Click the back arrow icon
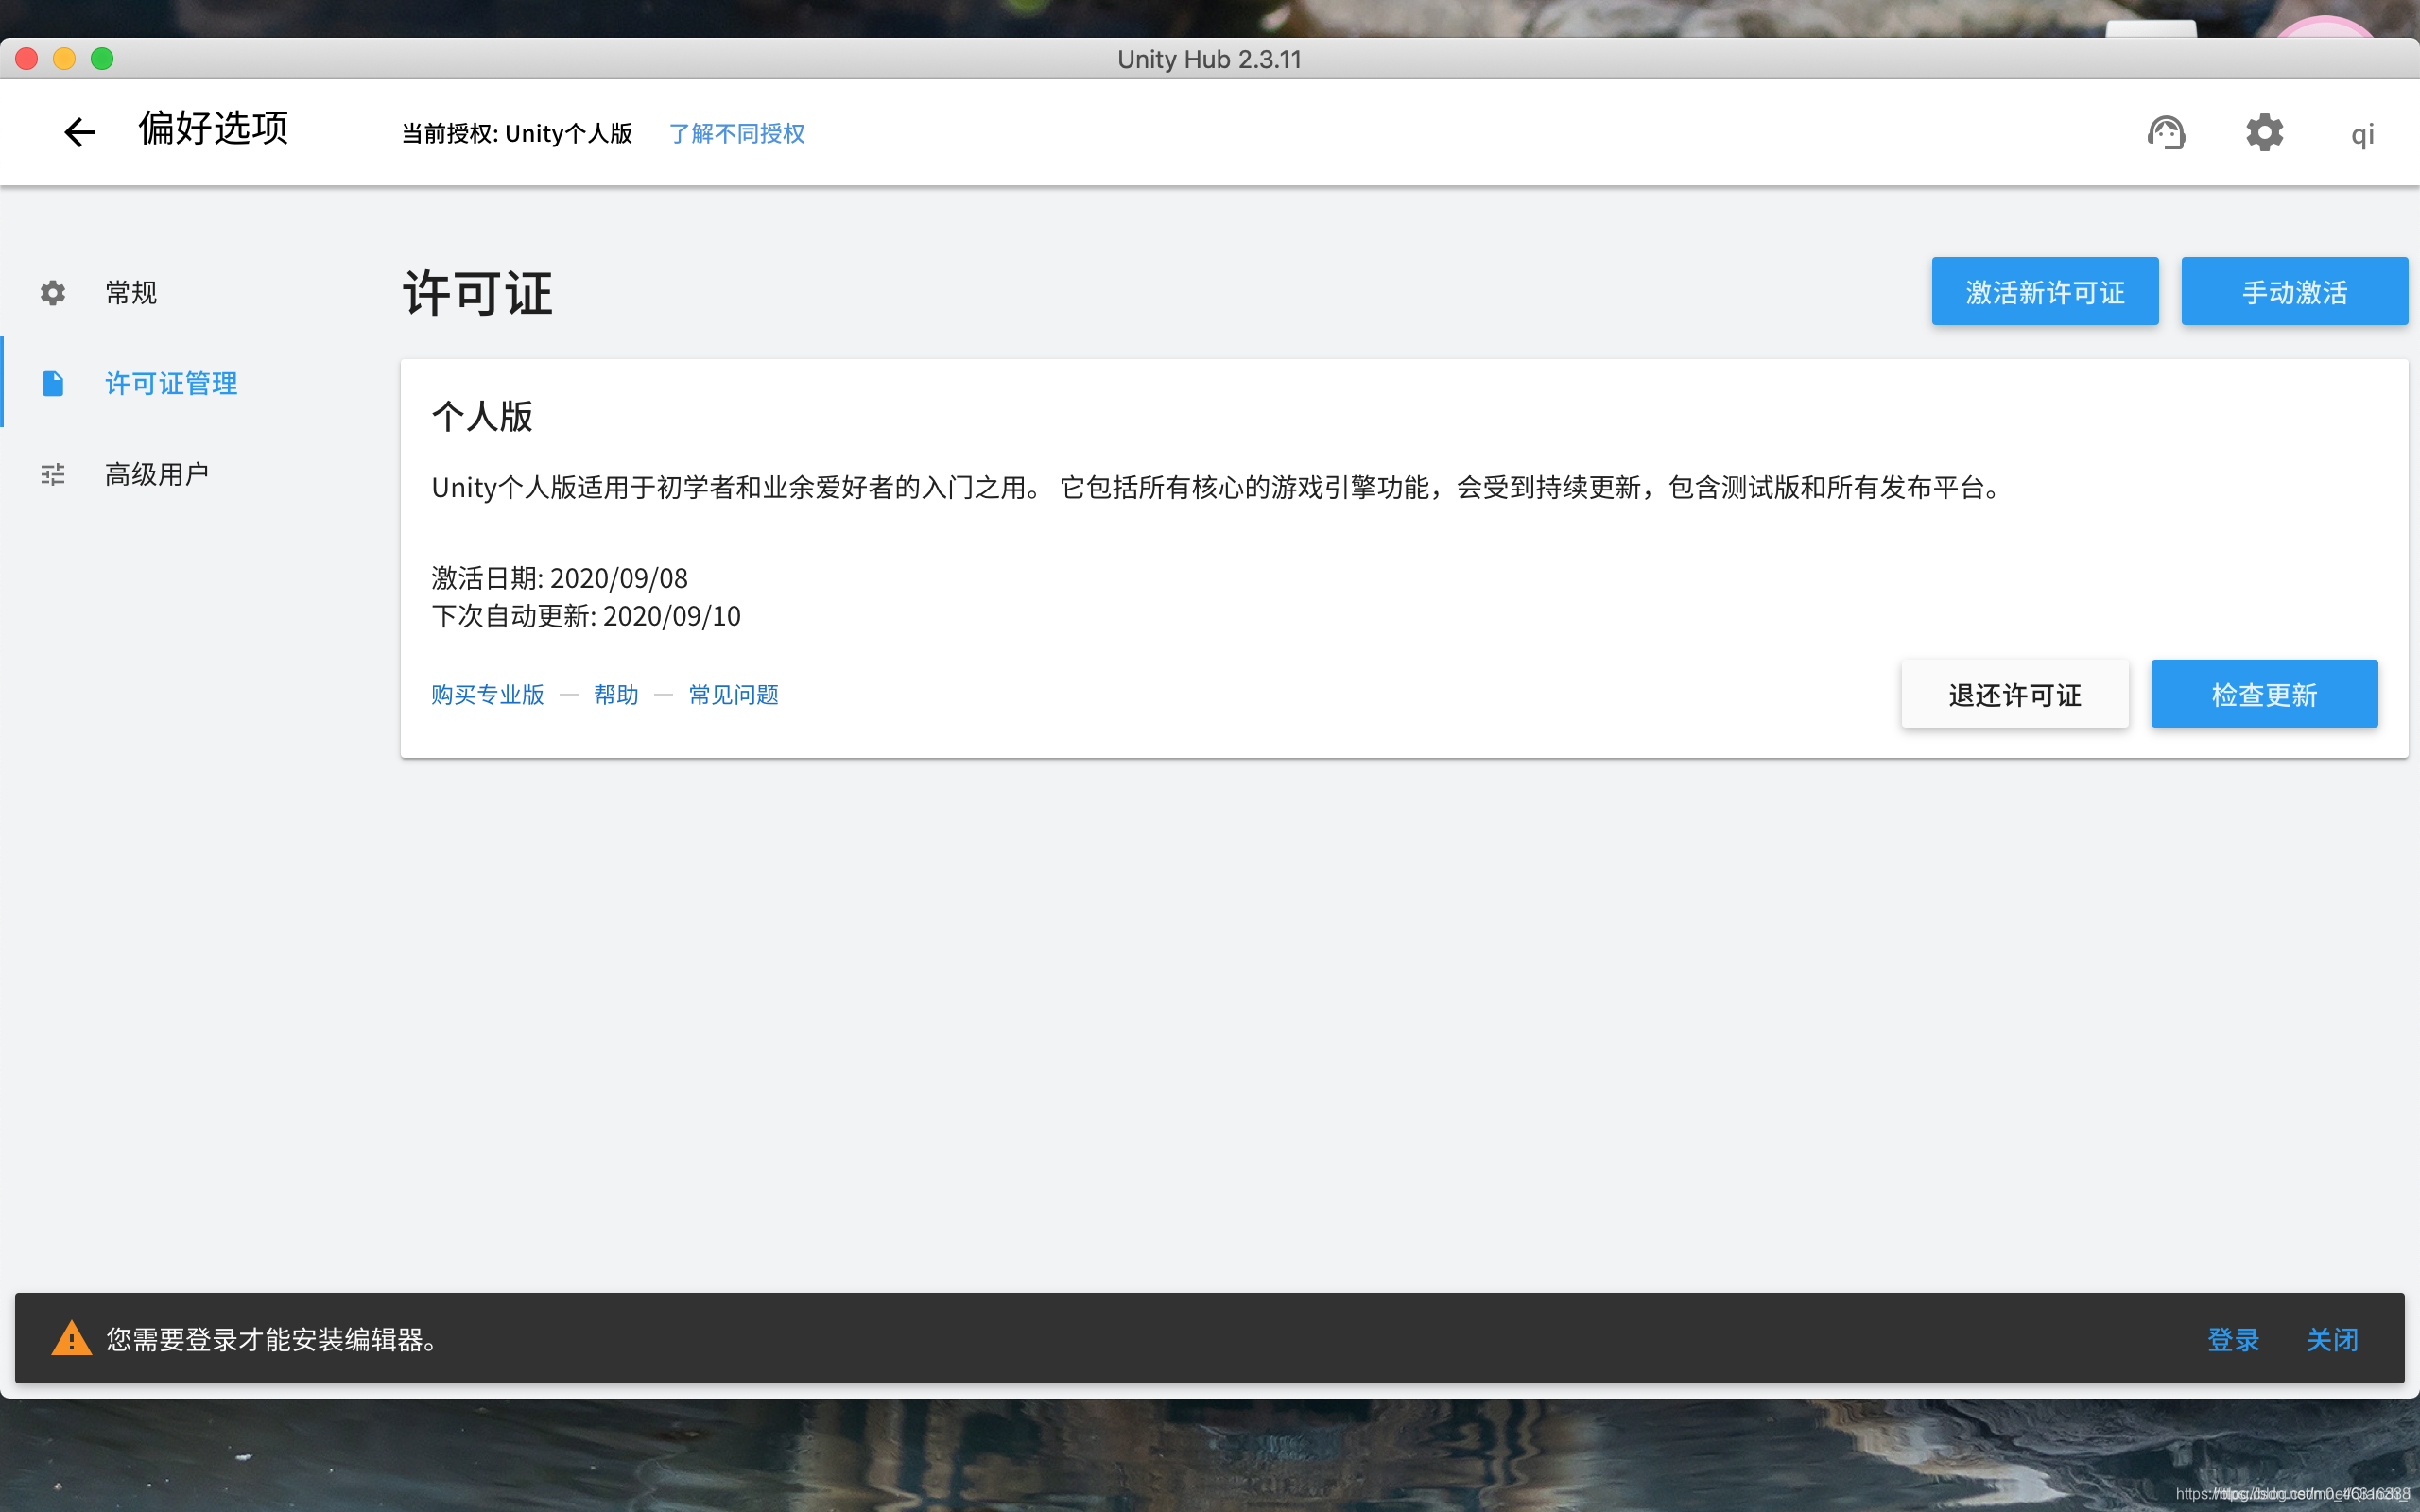The height and width of the screenshot is (1512, 2420). pyautogui.click(x=79, y=132)
